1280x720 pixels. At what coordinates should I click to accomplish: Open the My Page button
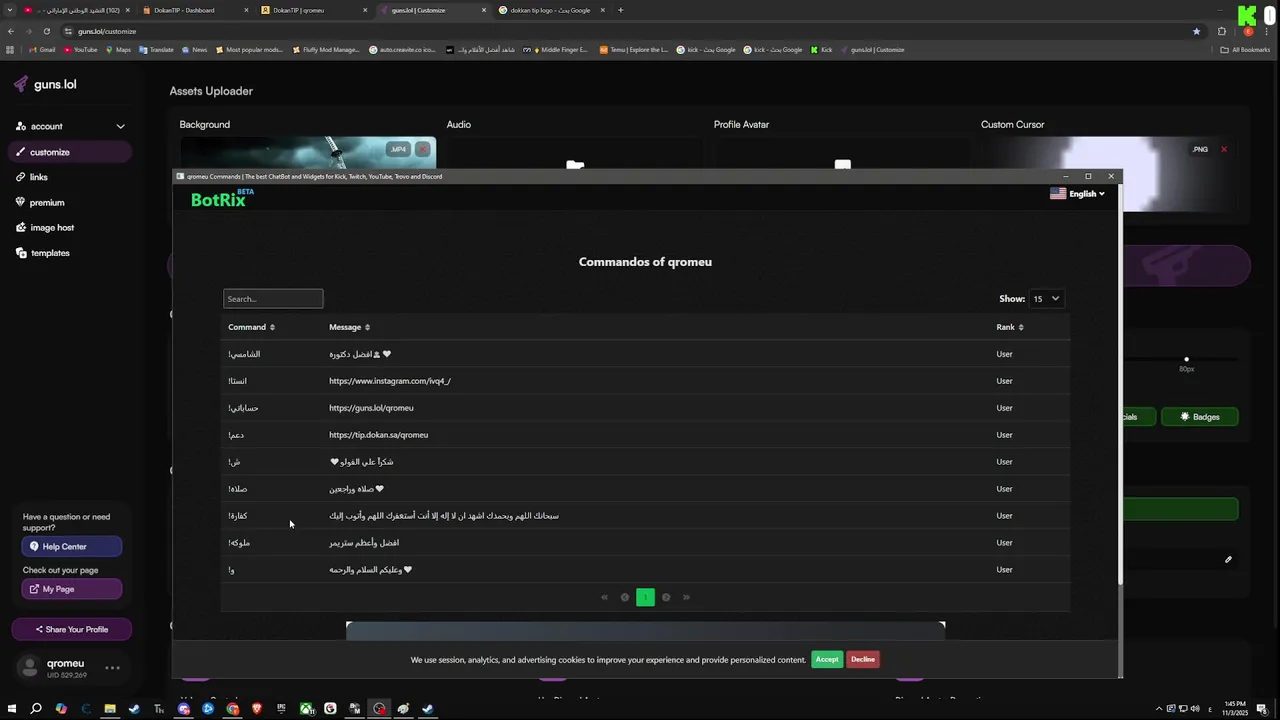pyautogui.click(x=72, y=589)
